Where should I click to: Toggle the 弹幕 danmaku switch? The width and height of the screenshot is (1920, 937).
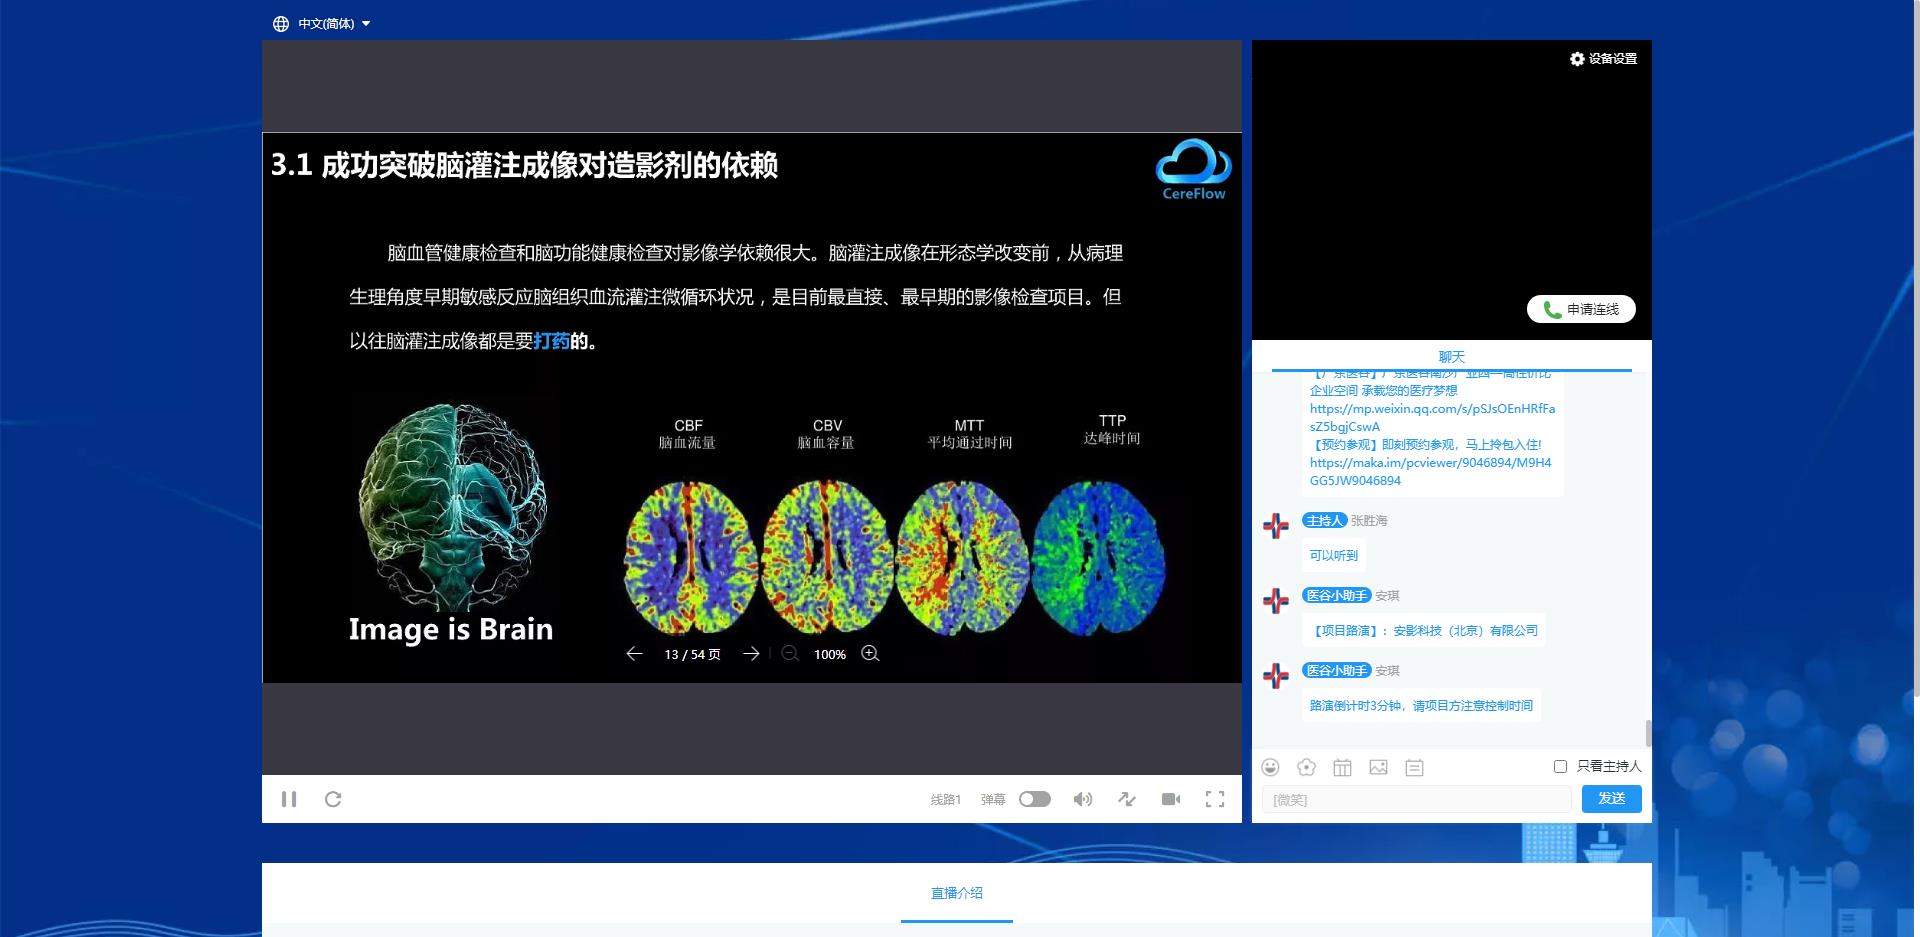pos(1034,799)
